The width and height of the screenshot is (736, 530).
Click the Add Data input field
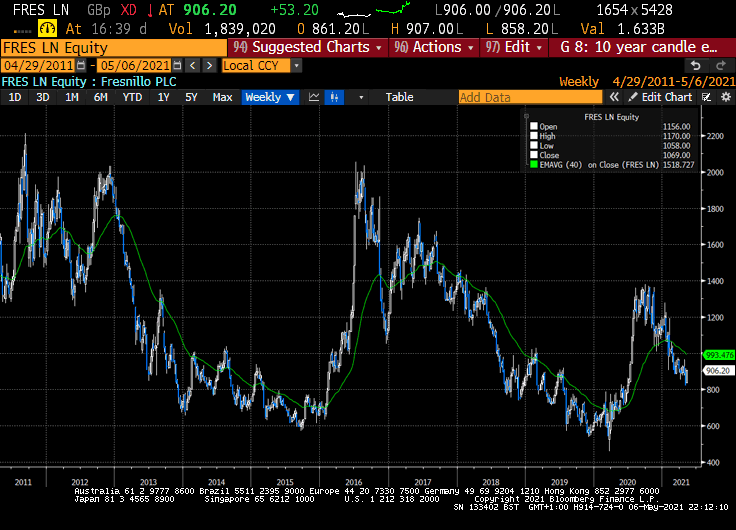530,97
